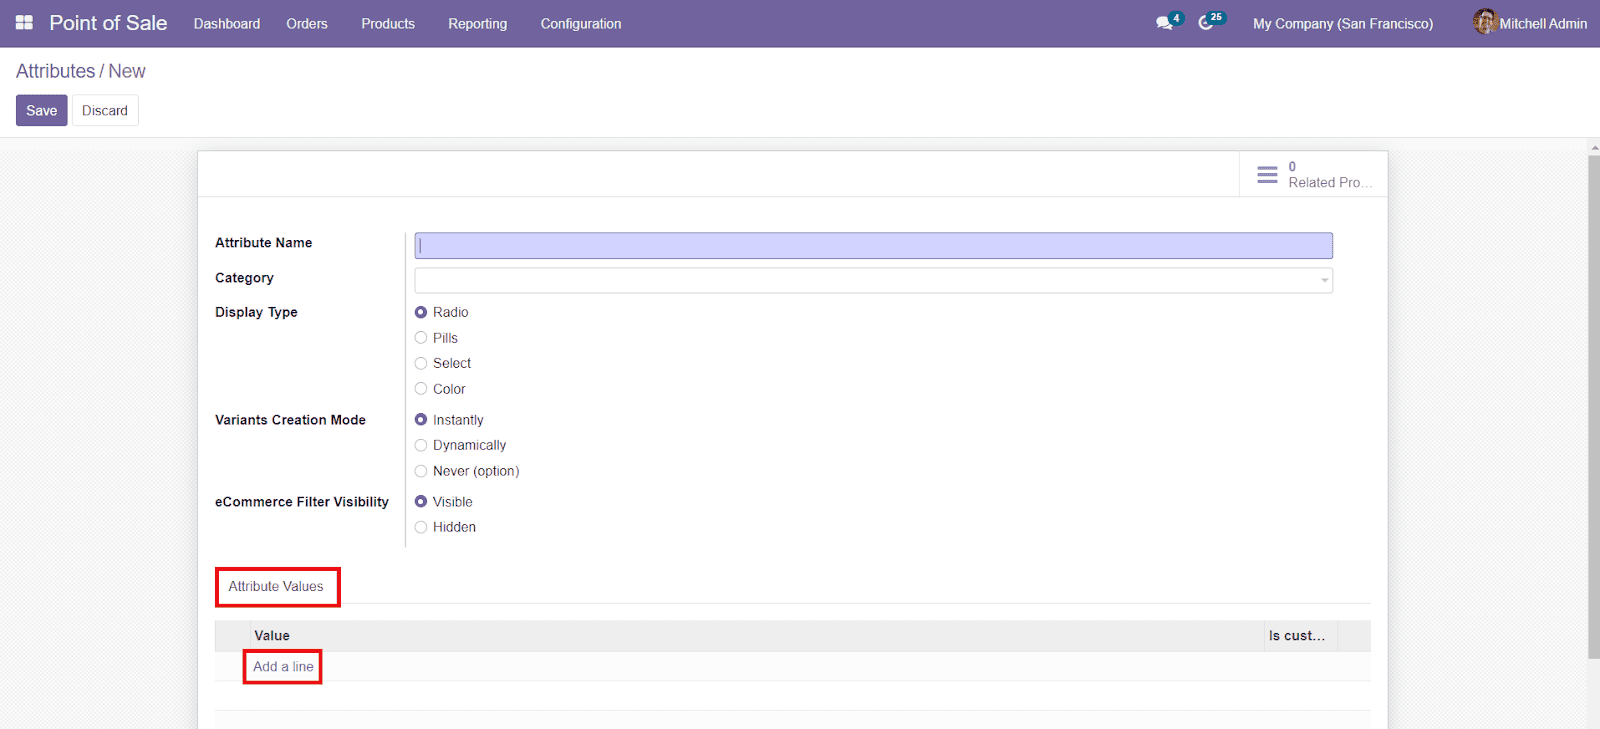Click the Display Type label

point(256,312)
